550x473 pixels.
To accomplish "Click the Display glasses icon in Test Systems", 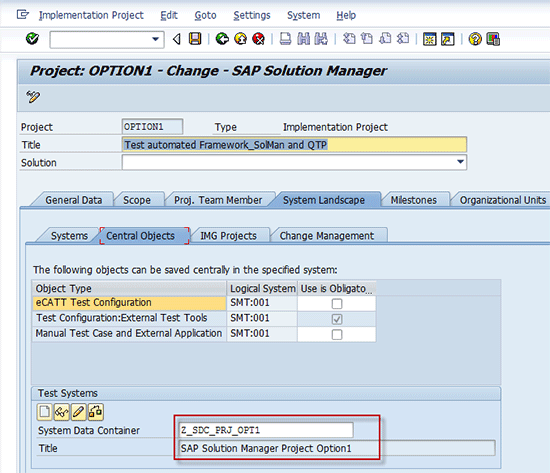I will click(61, 412).
